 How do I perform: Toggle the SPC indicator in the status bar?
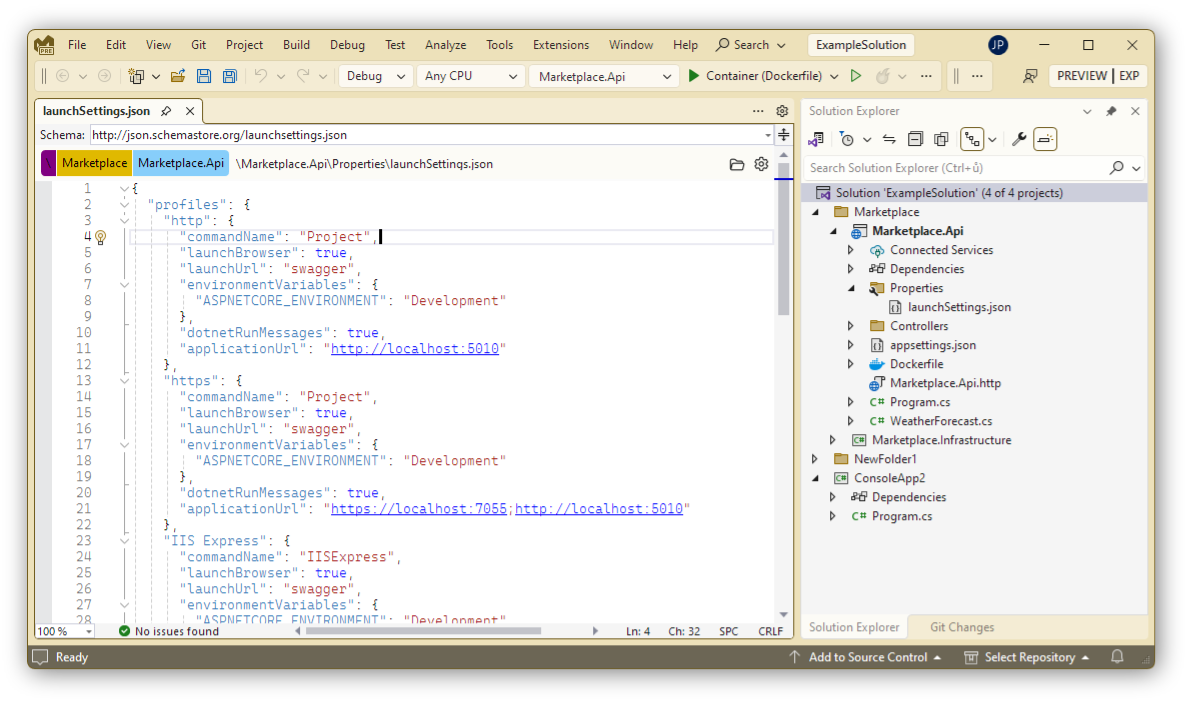pyautogui.click(x=728, y=631)
